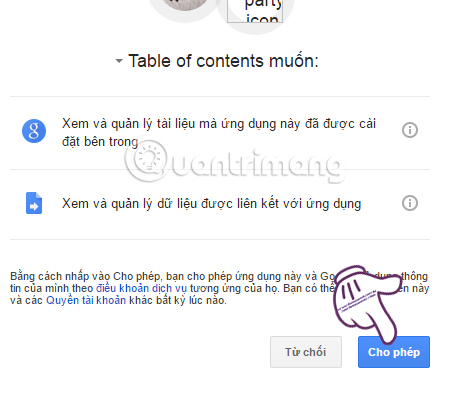Click the user profile picture at top
The width and height of the screenshot is (450, 393).
pyautogui.click(x=184, y=5)
